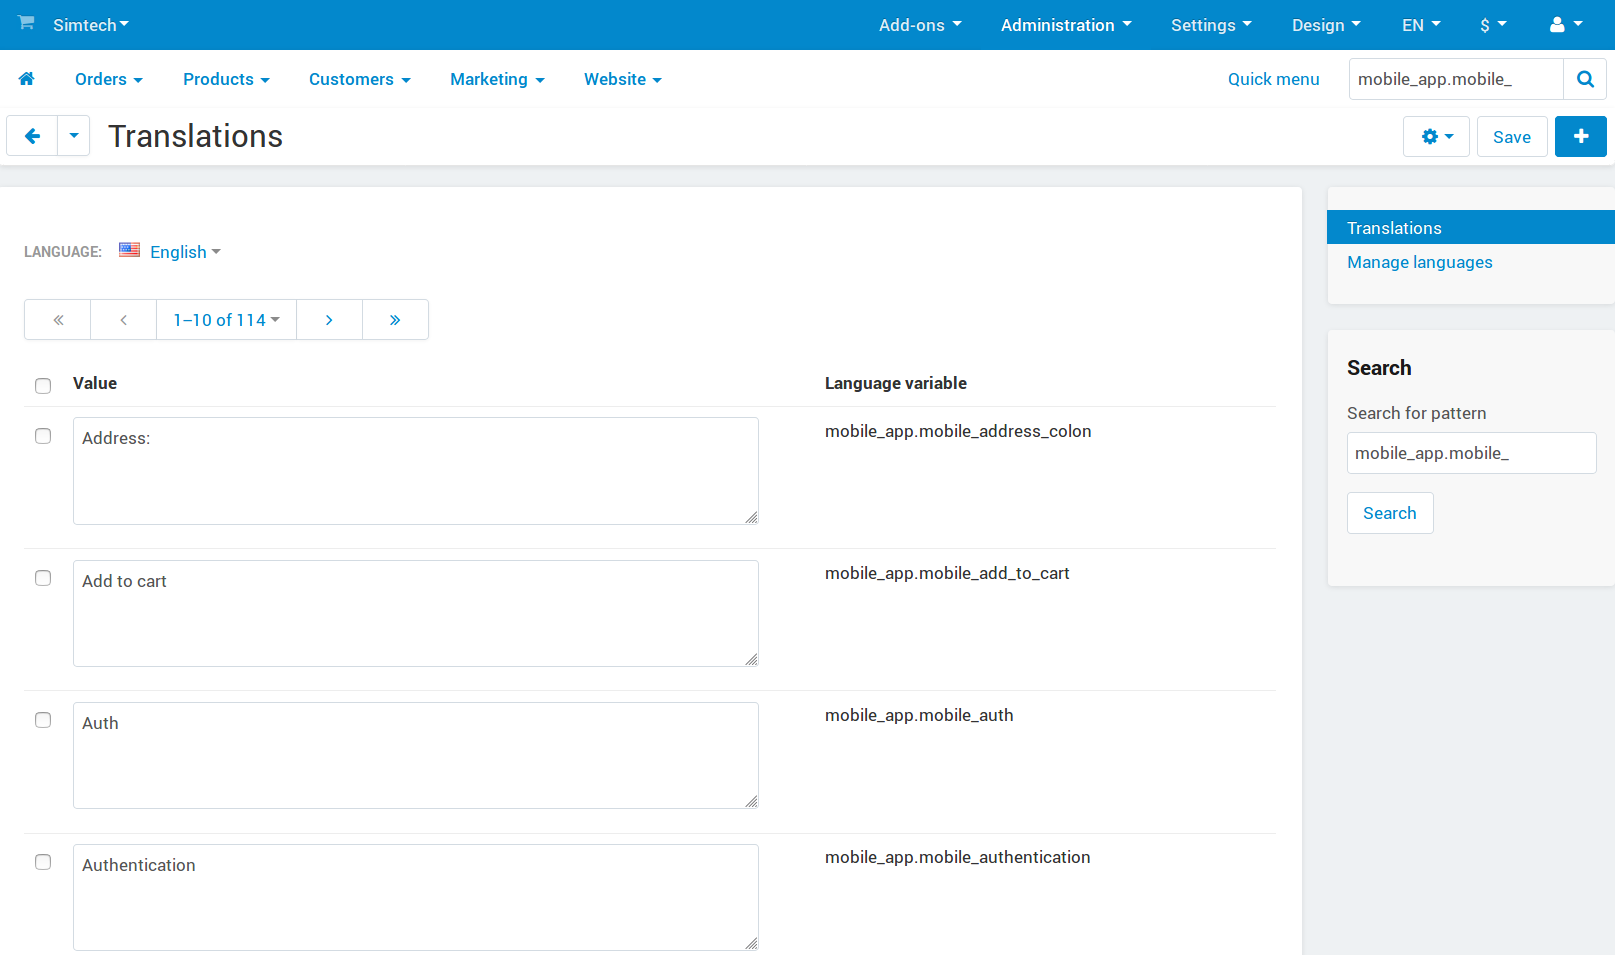Click the Language variable column header
Image resolution: width=1615 pixels, height=955 pixels.
896,383
